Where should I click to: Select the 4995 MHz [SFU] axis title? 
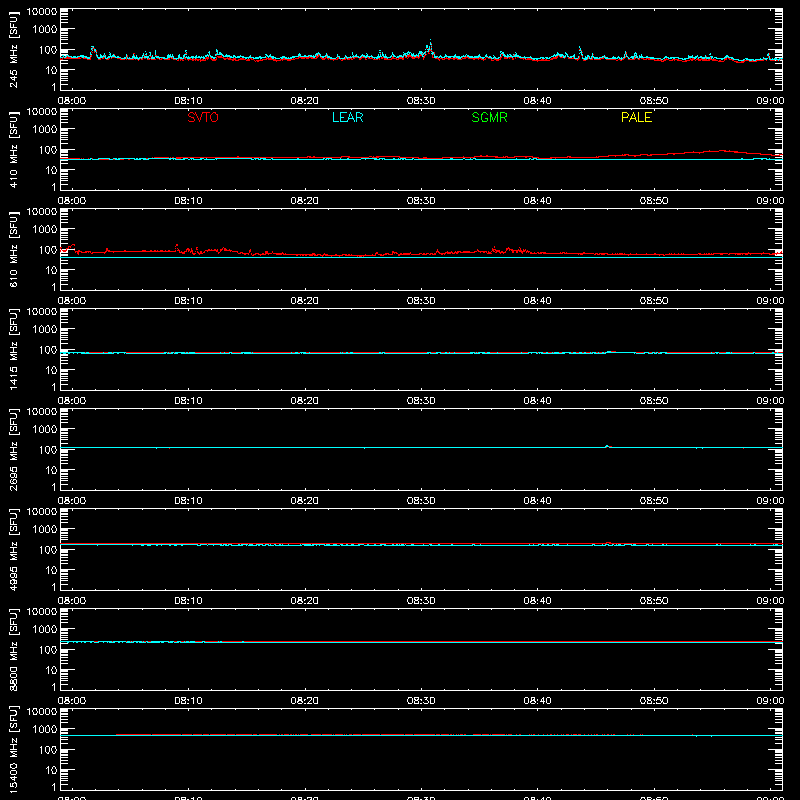coord(13,549)
